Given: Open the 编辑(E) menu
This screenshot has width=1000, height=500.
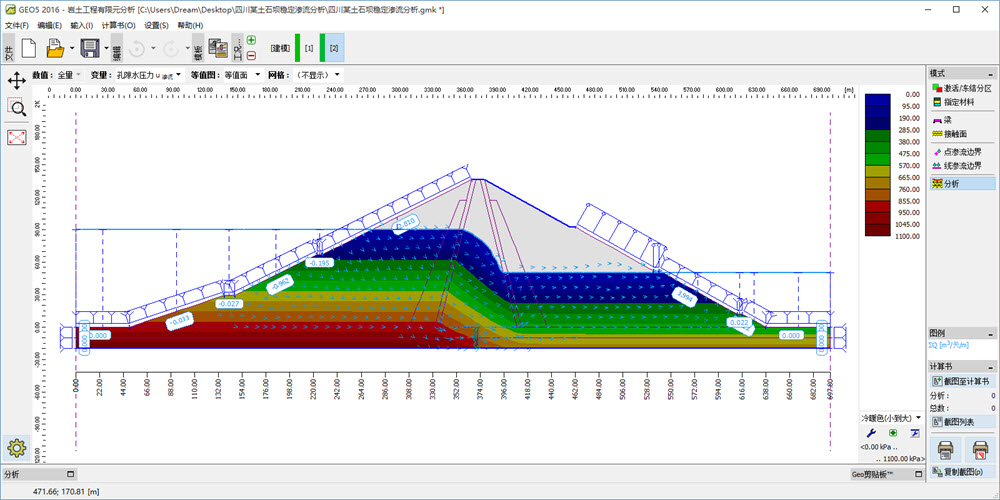Looking at the screenshot, I should [49, 26].
